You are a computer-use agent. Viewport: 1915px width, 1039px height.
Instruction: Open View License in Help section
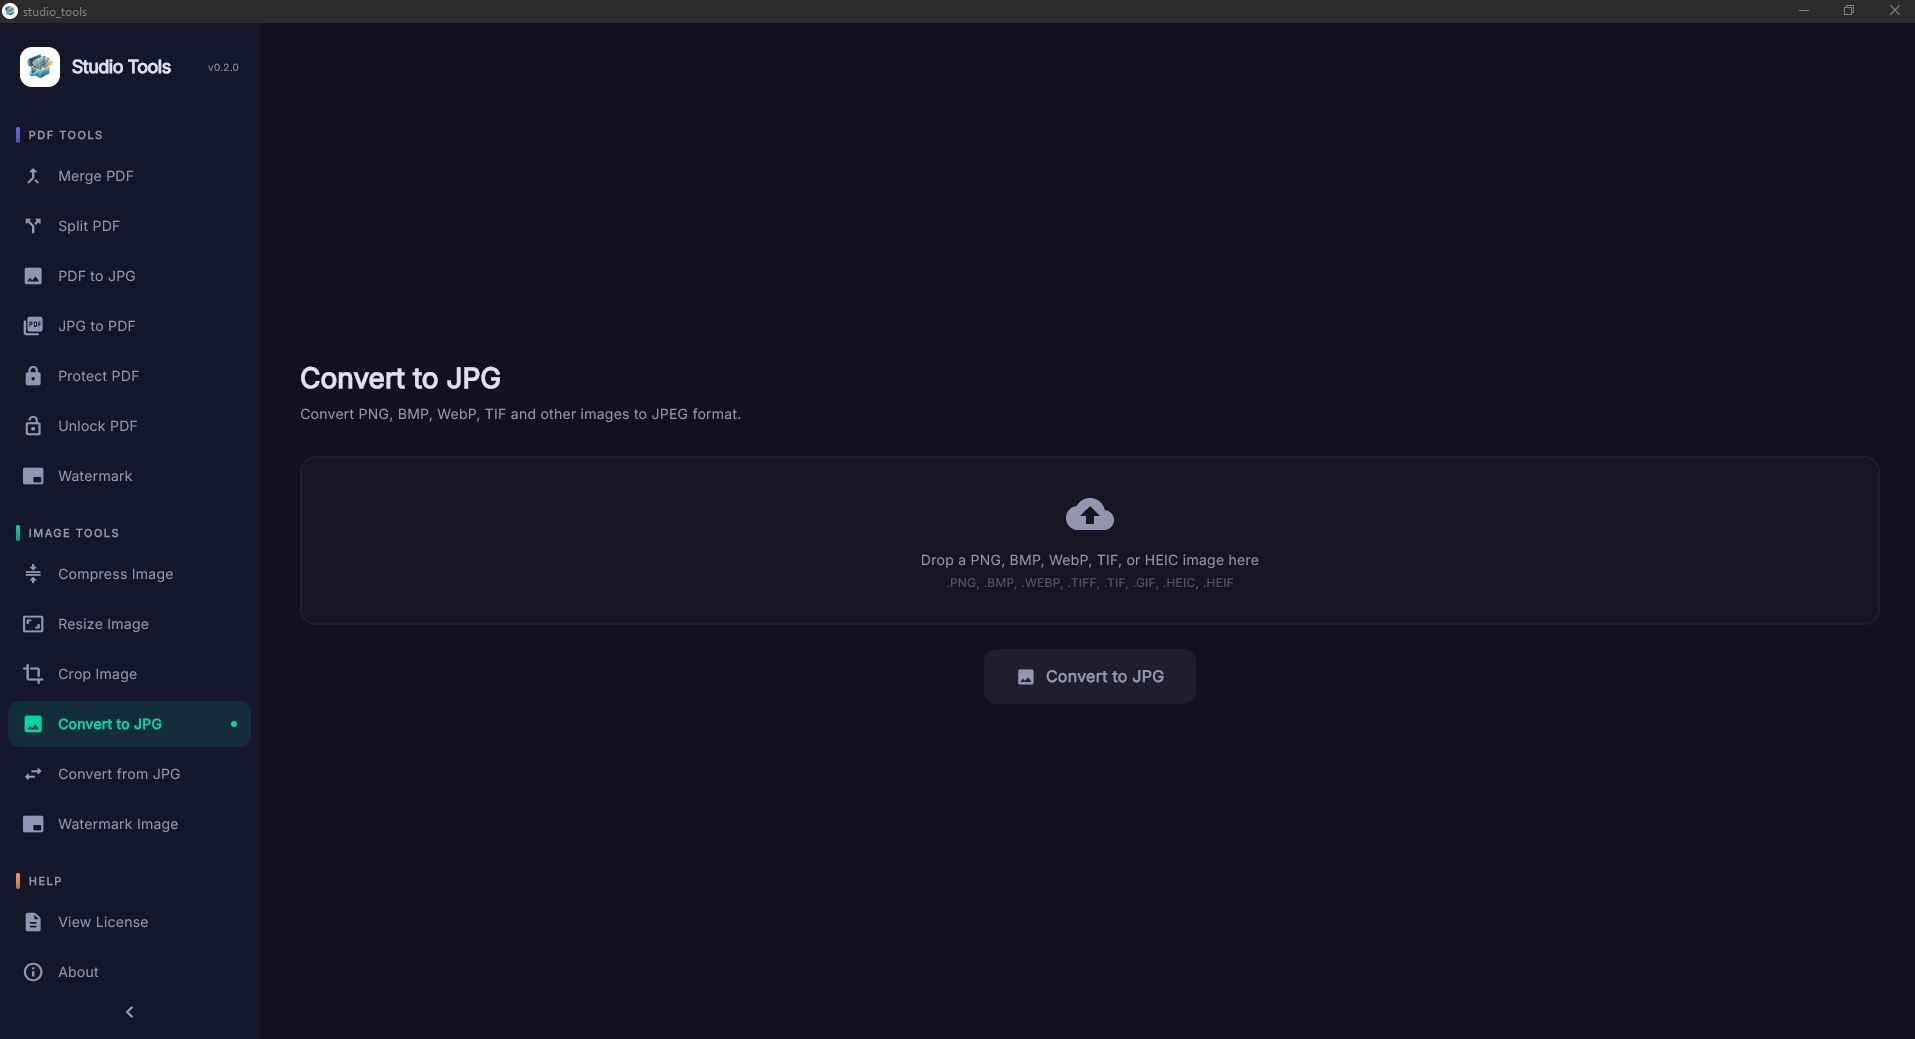pyautogui.click(x=103, y=922)
